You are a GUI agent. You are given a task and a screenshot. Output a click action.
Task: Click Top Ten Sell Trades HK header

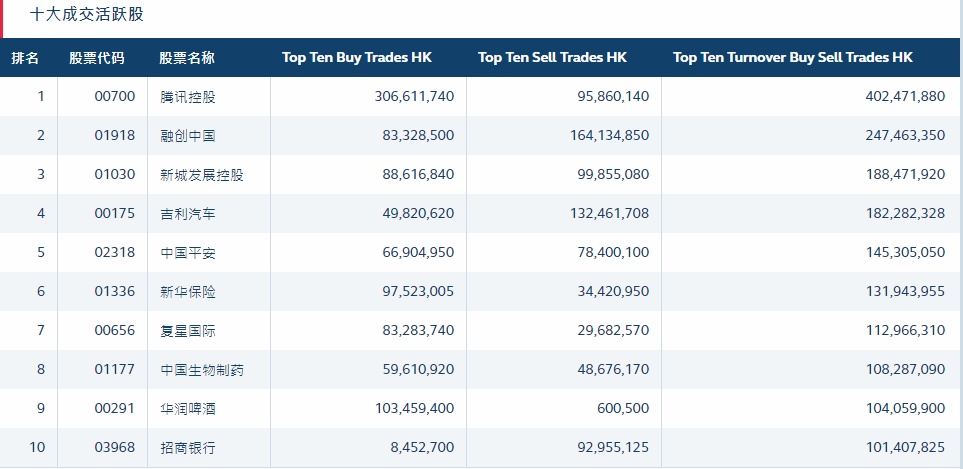[553, 58]
